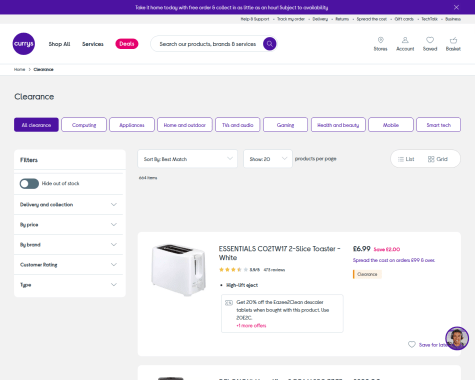
Task: Open the Basket icon
Action: coord(453,44)
